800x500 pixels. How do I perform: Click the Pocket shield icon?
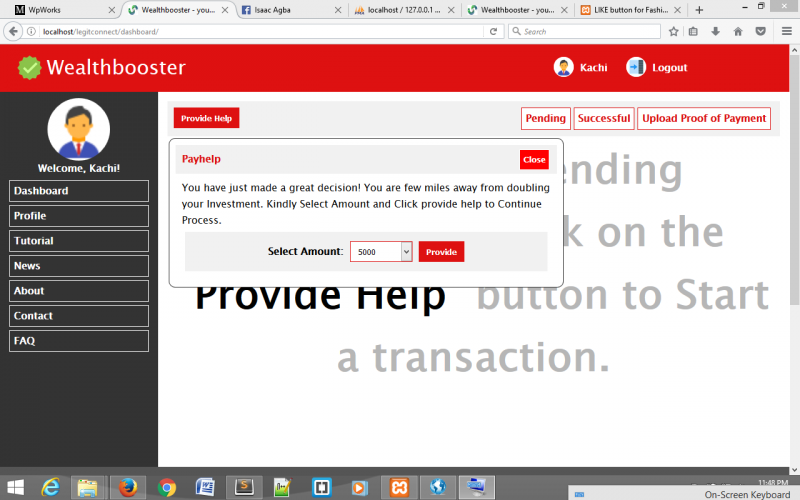coord(760,32)
